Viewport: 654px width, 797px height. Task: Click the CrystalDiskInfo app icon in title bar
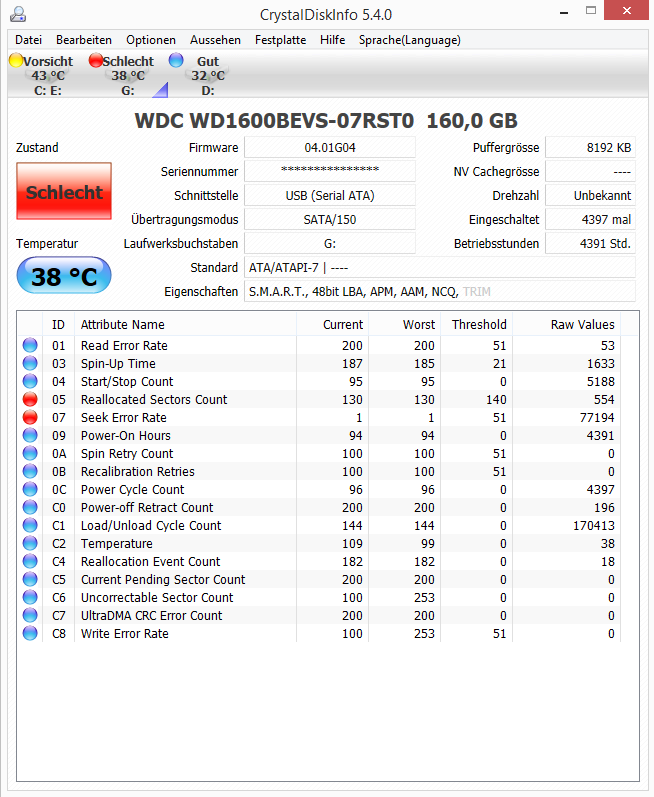(x=18, y=14)
